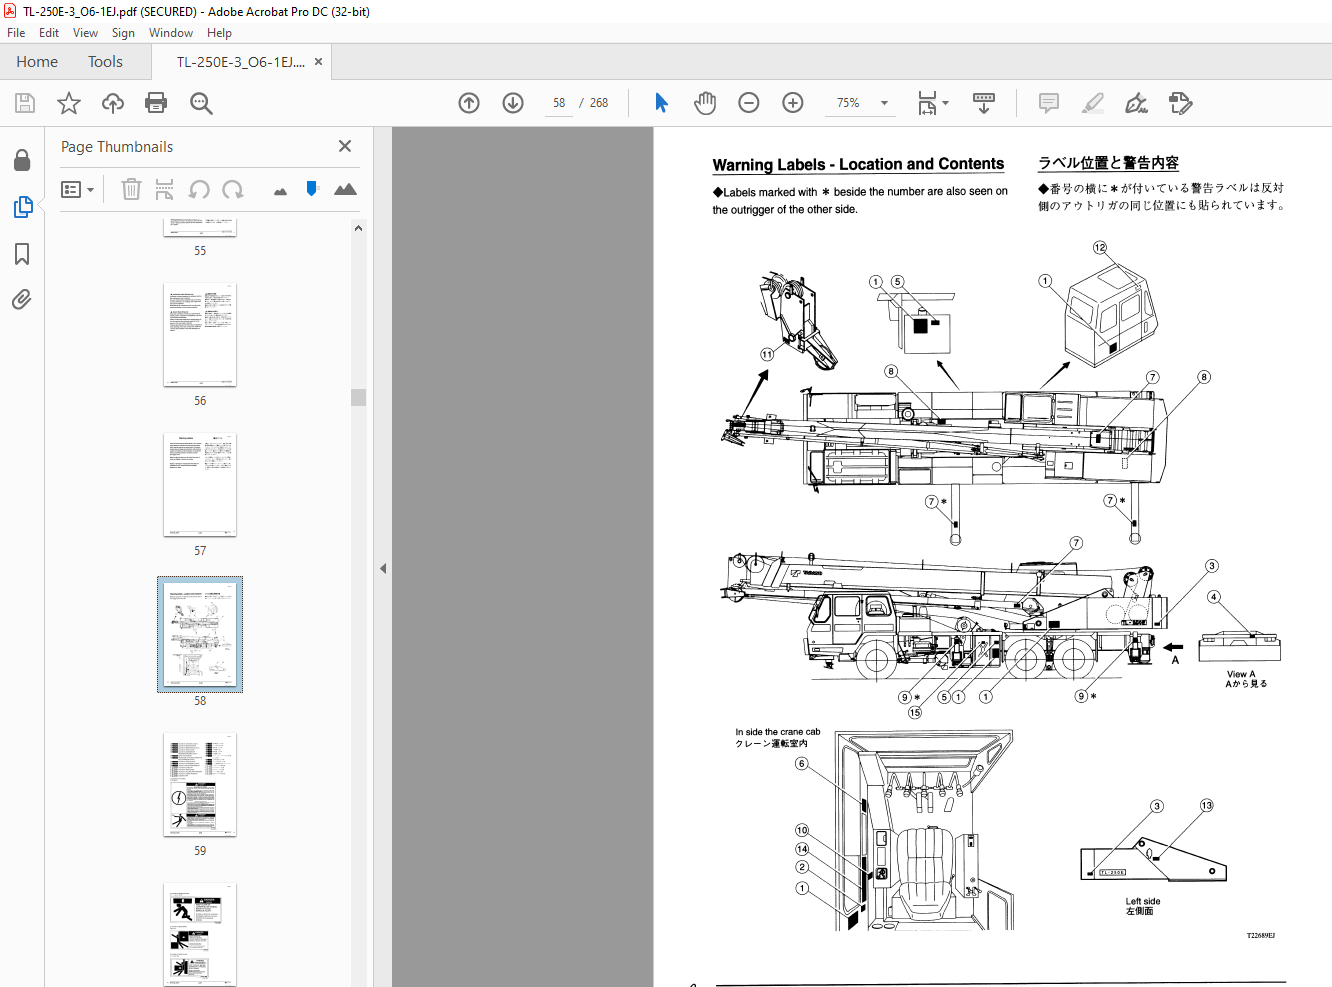
Task: Select the highlight text tool
Action: point(1093,103)
